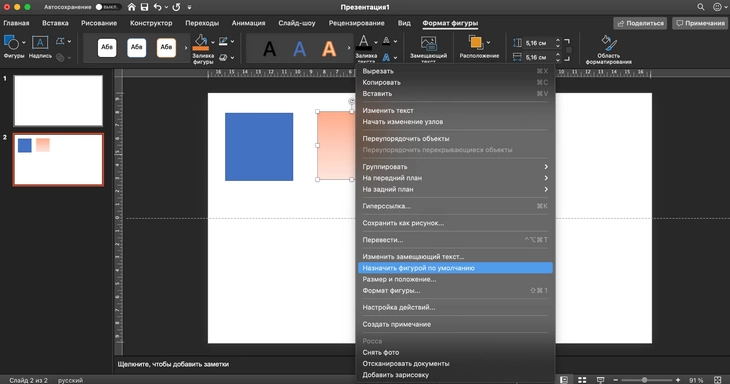Click the Фигуры shapes icon
Screen dimensions: 730x384
[x=11, y=43]
